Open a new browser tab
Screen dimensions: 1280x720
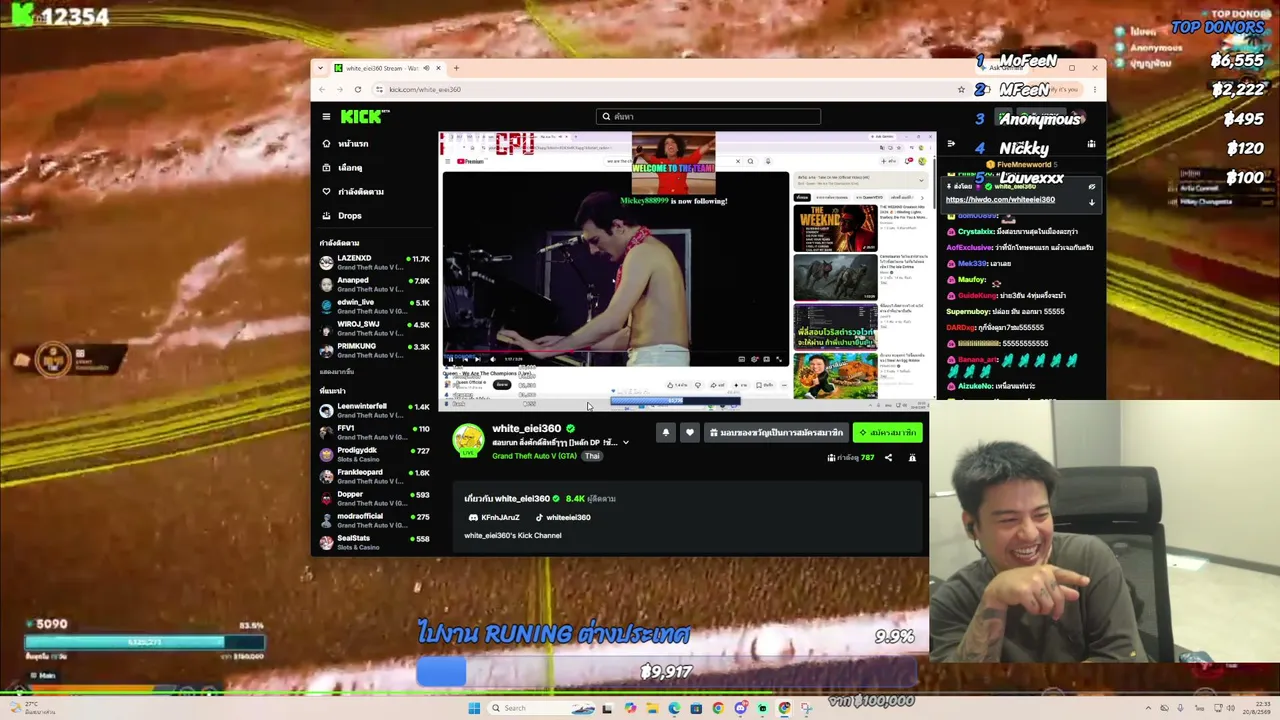point(456,68)
